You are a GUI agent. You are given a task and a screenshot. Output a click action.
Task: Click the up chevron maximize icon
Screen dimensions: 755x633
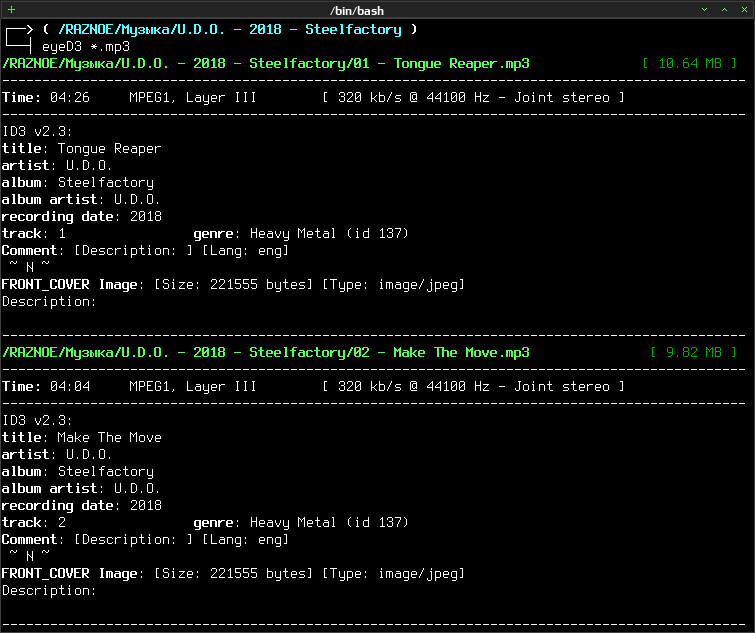pos(724,10)
